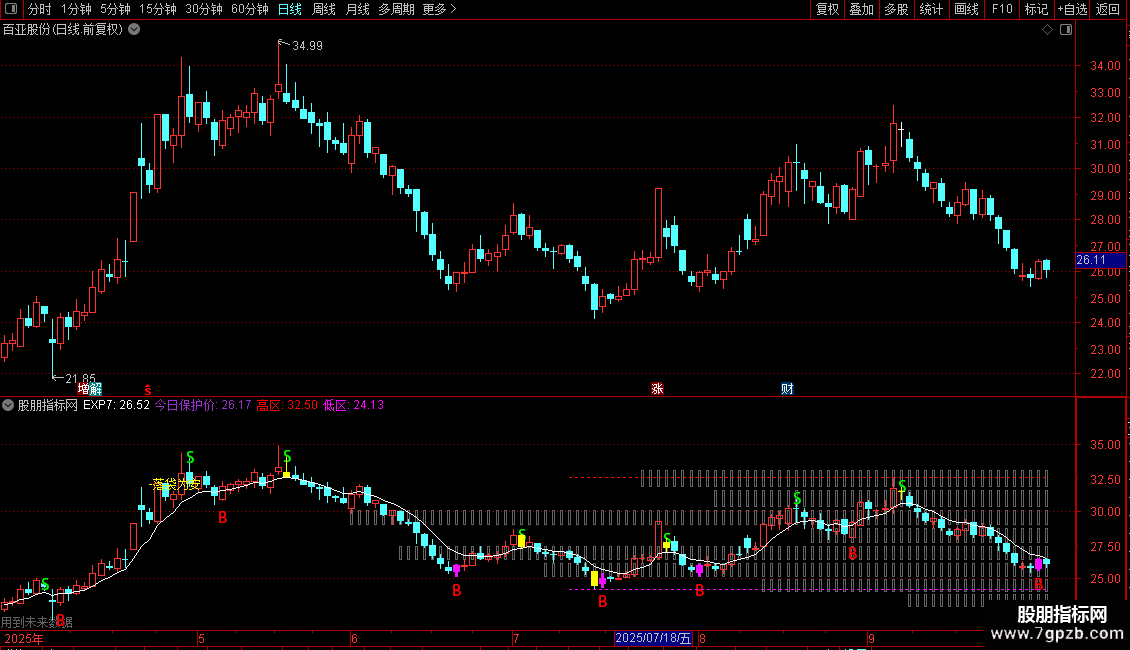
Task: Click the red $ marker below chart
Action: 148,390
